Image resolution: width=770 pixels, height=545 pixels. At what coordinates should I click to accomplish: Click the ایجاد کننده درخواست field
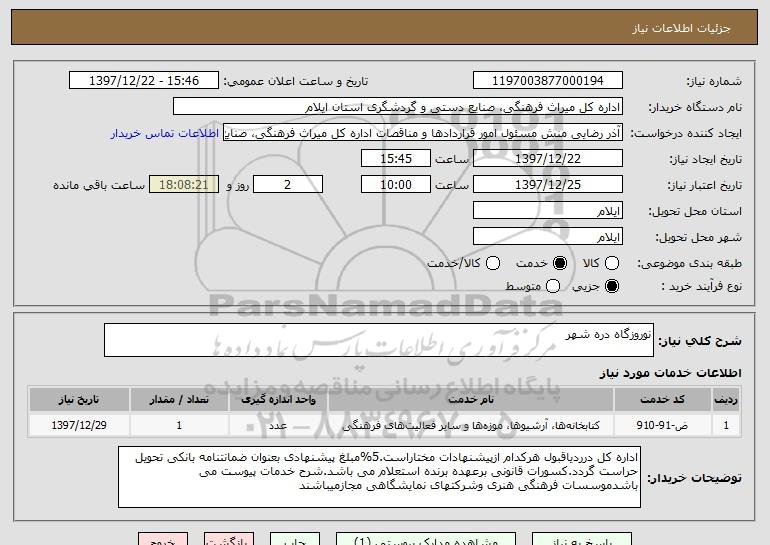pos(423,133)
